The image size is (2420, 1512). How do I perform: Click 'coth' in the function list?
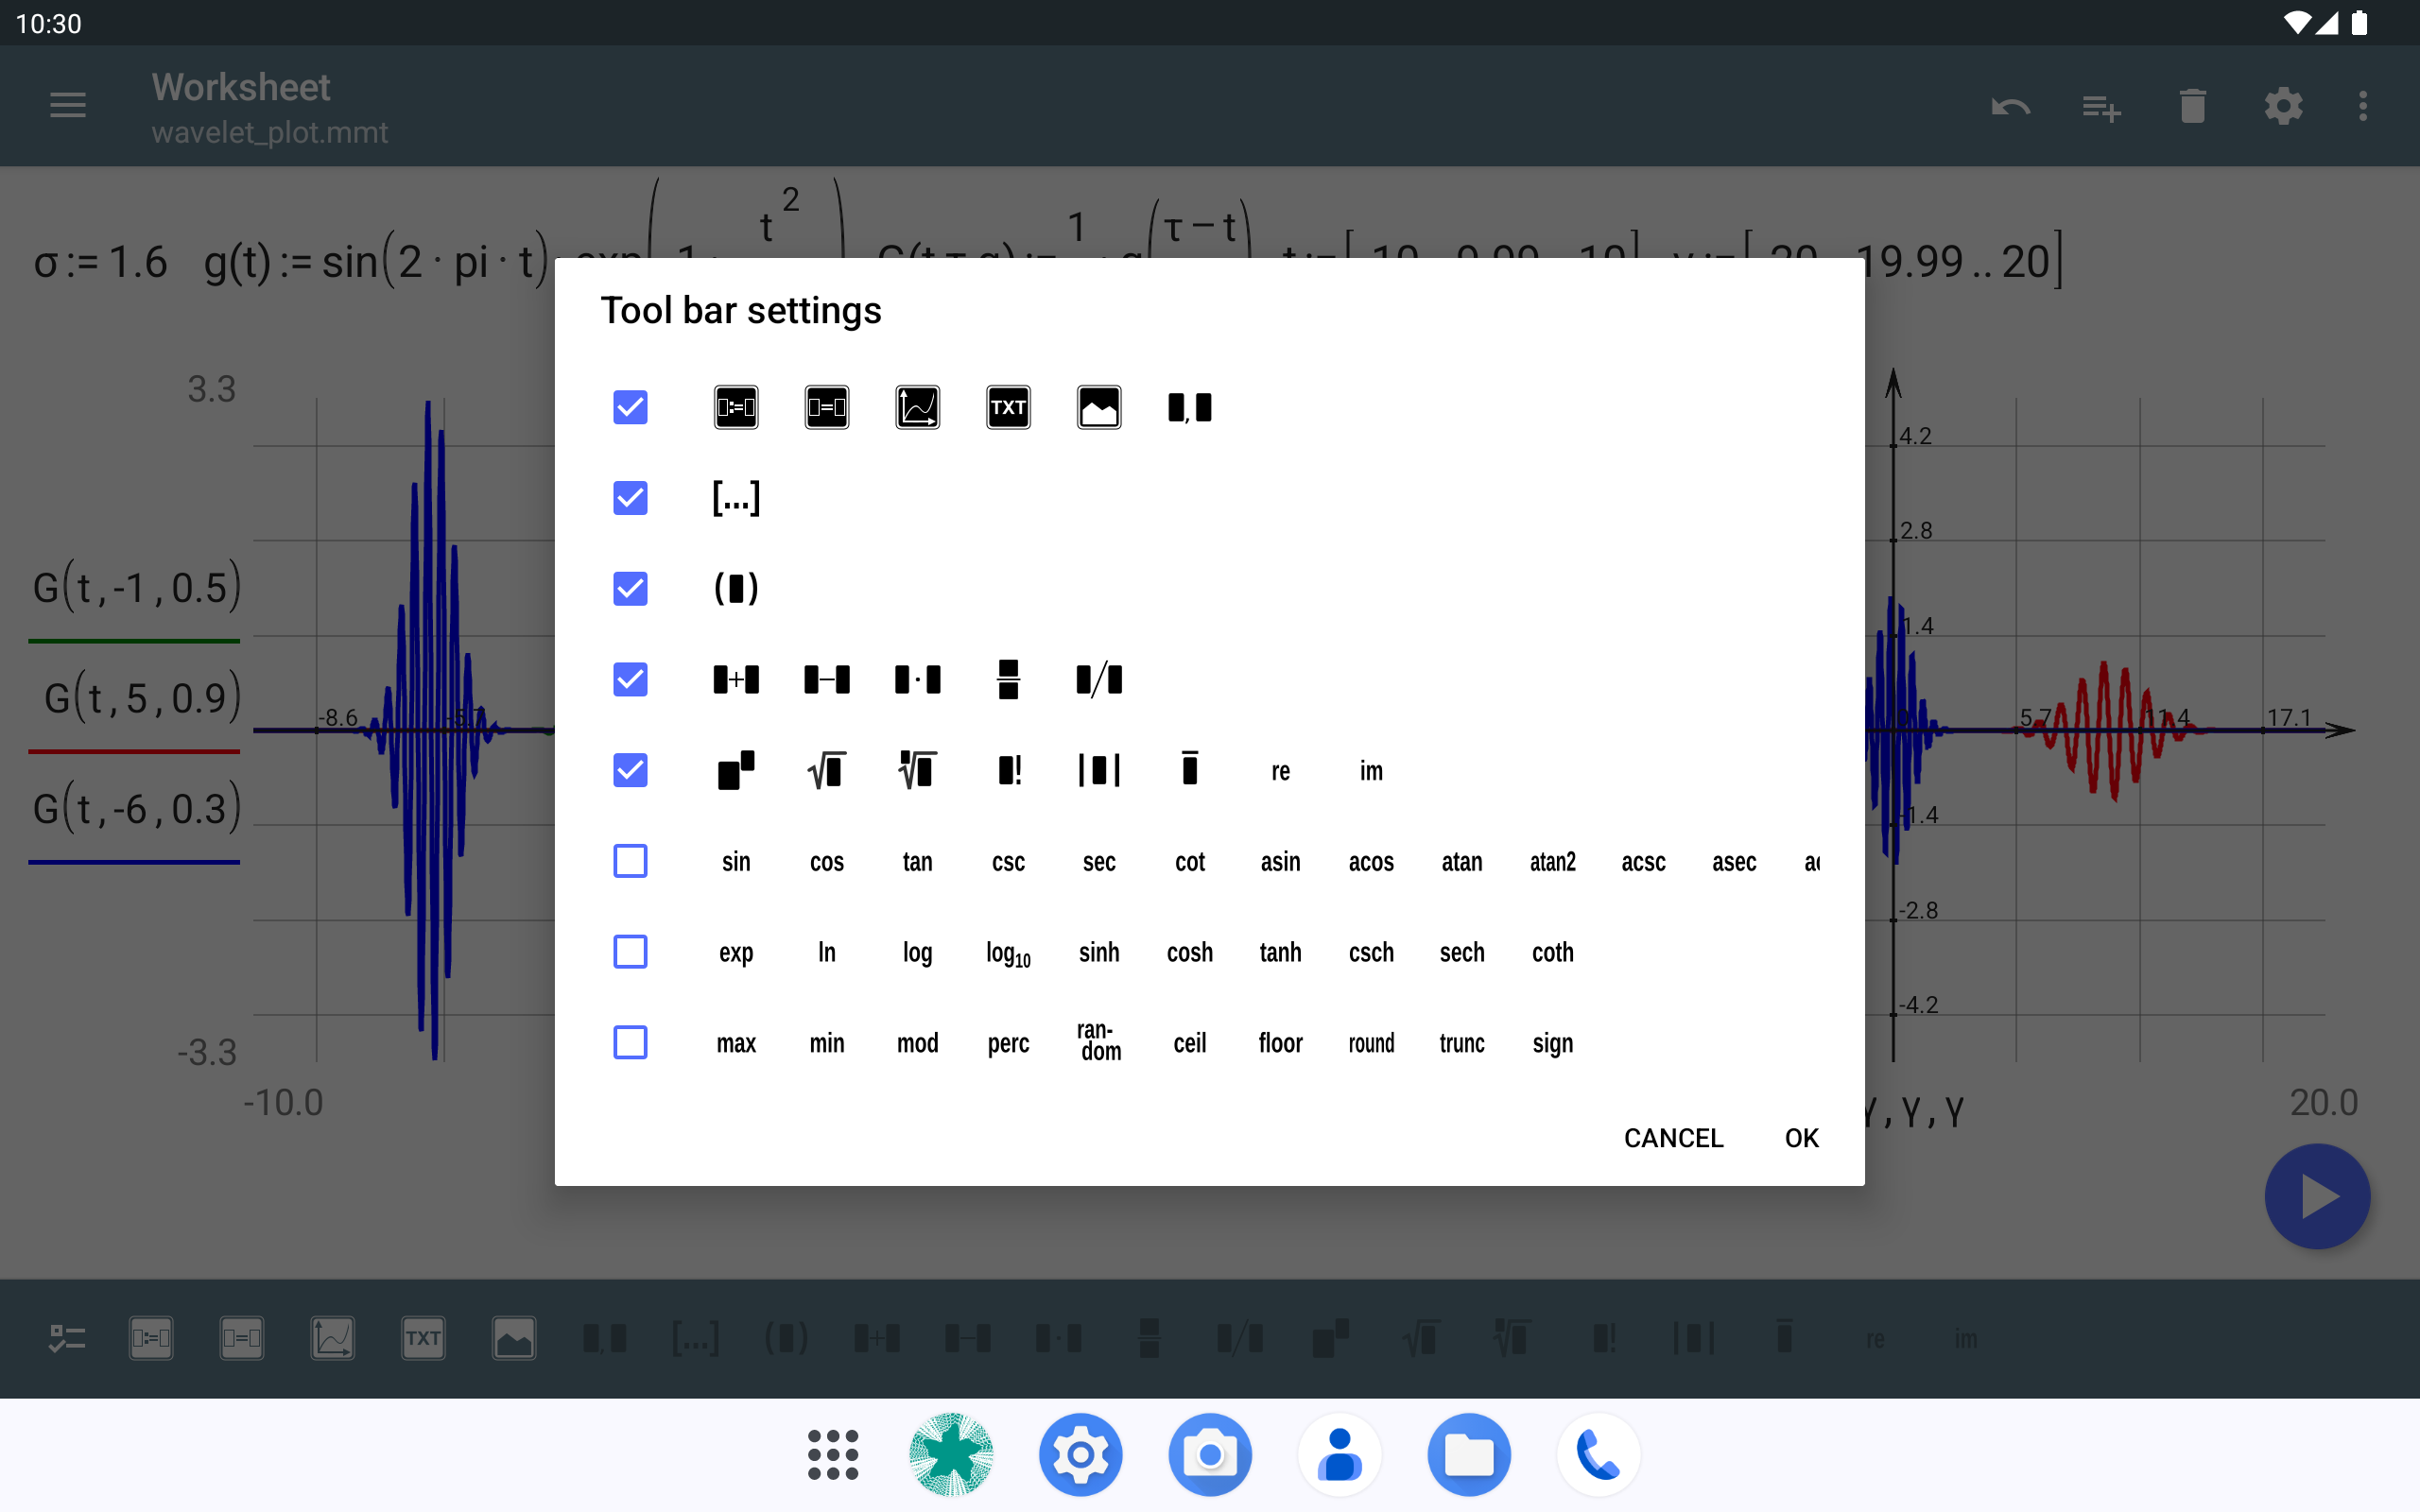[x=1553, y=953]
